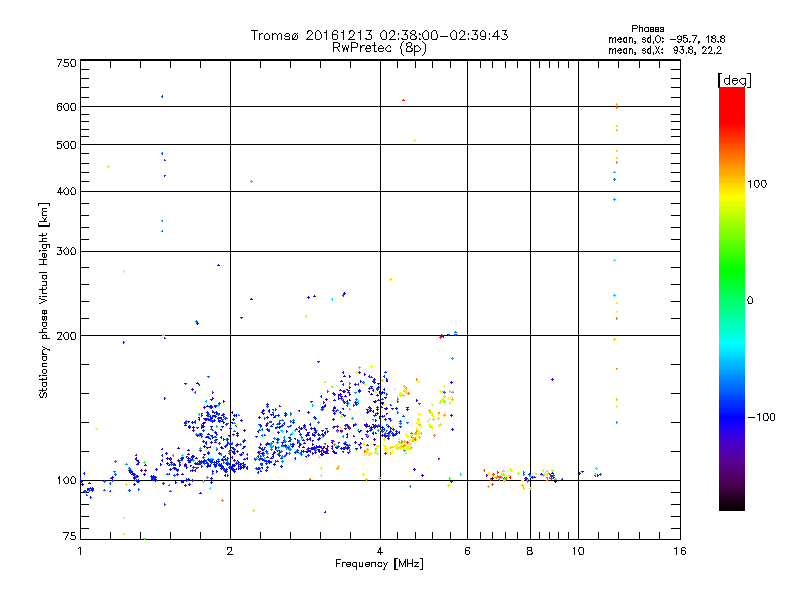Click y-axis label 200

[x=66, y=336]
